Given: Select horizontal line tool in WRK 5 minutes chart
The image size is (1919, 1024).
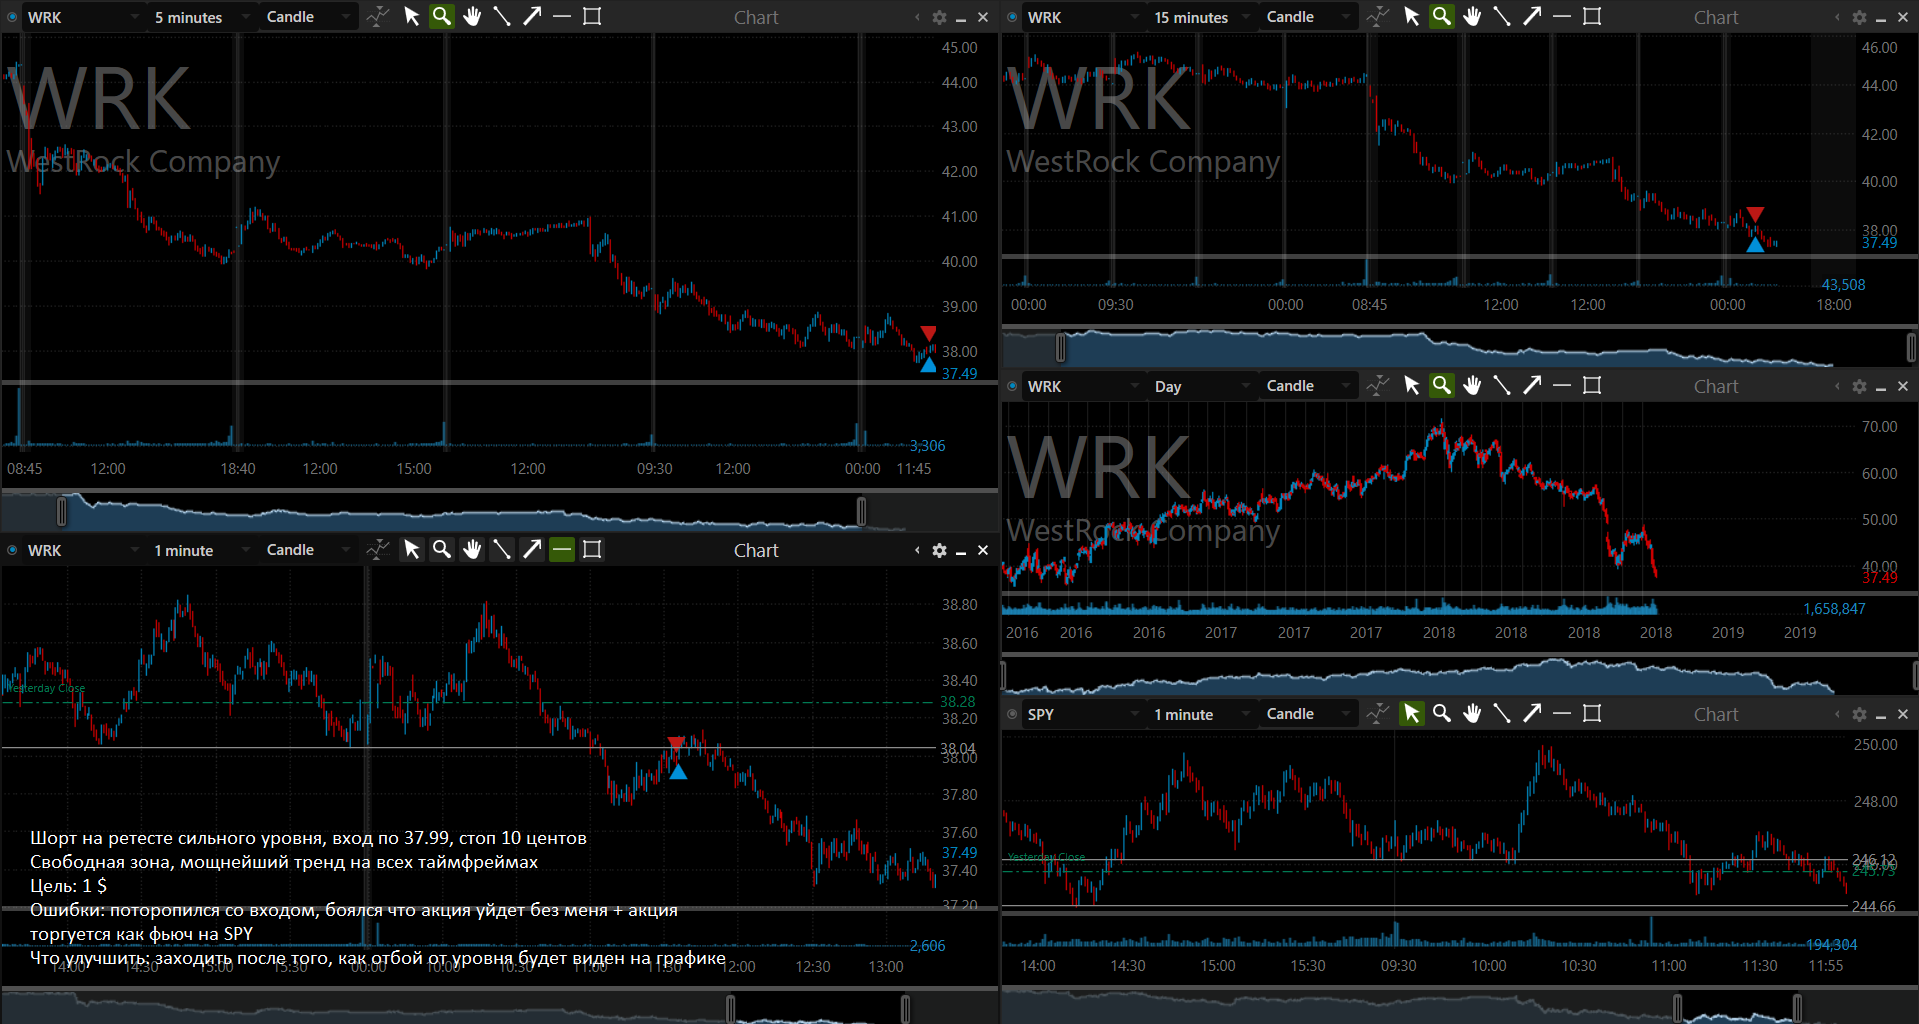Looking at the screenshot, I should [562, 17].
